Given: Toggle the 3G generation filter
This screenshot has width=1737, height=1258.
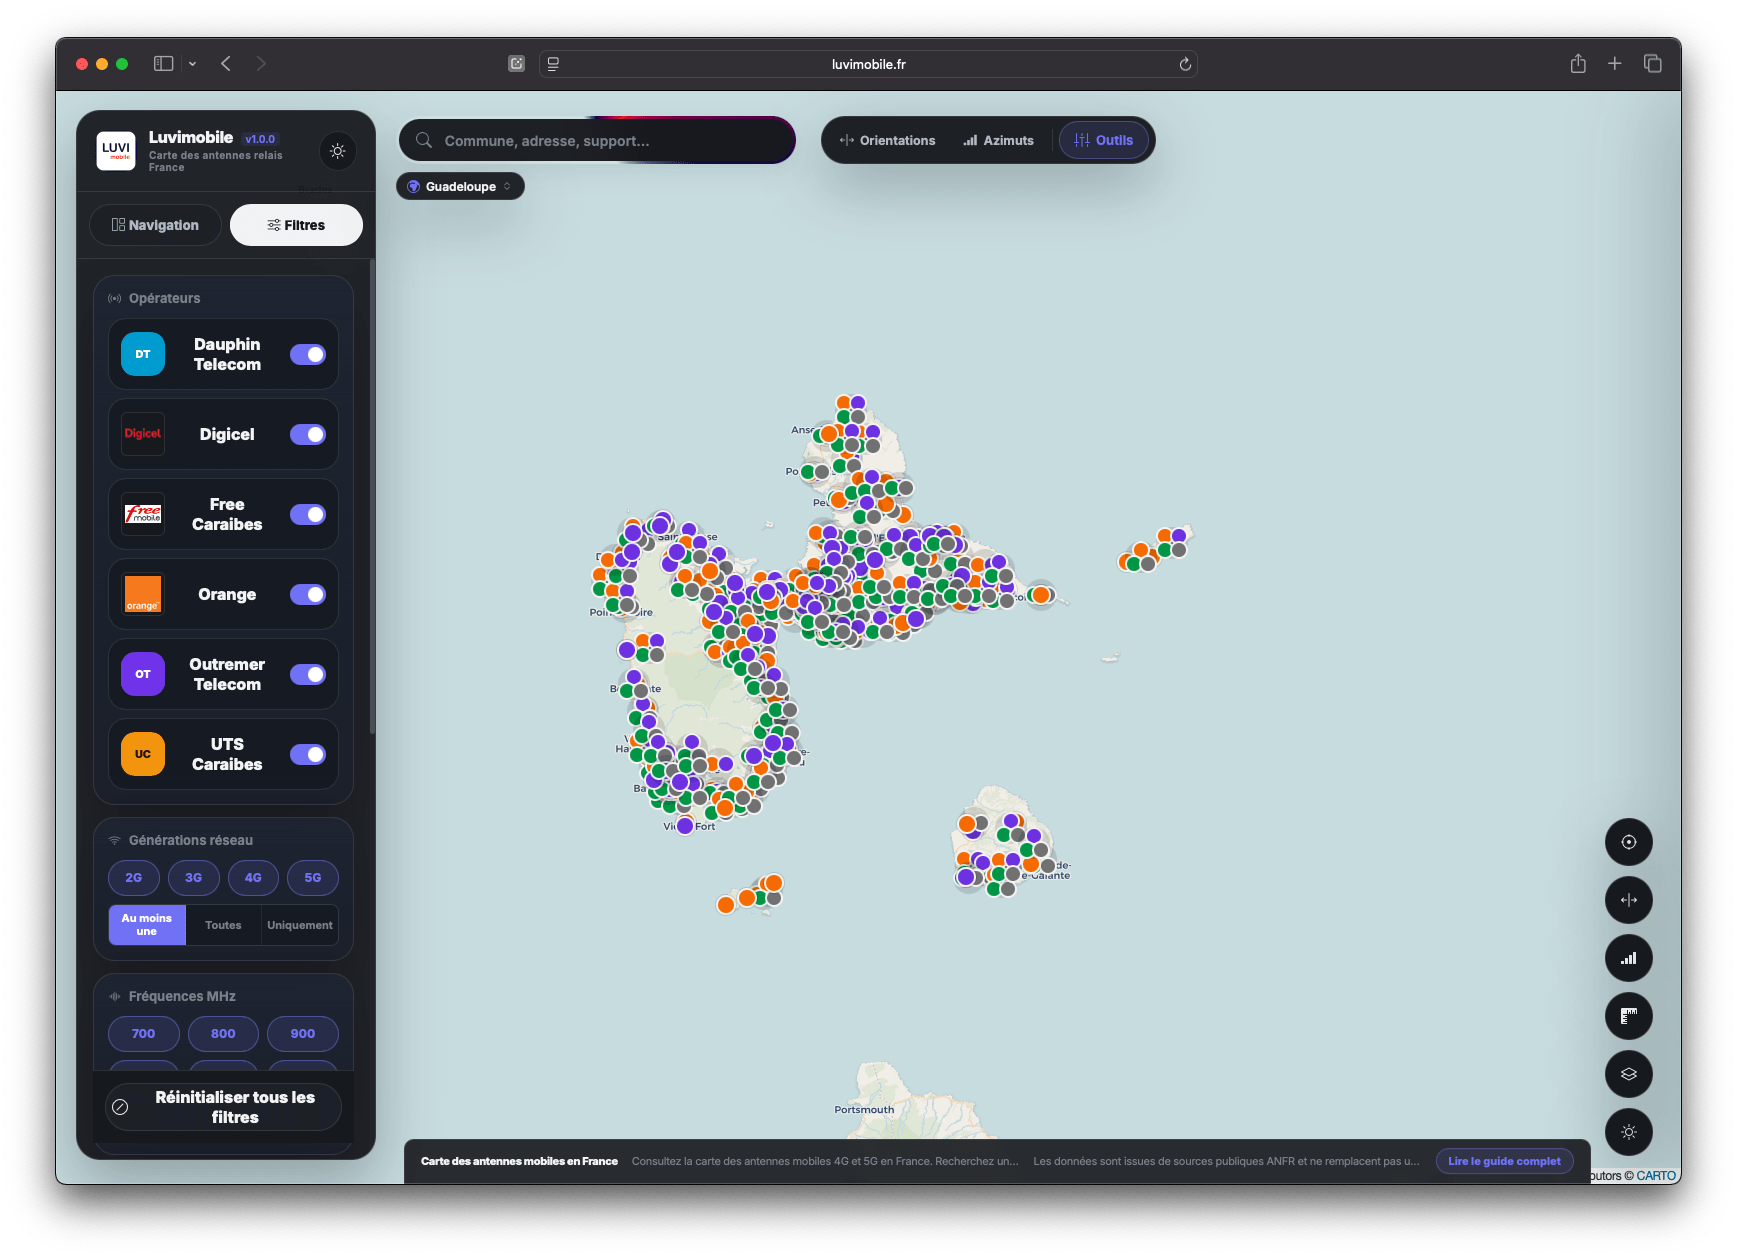Looking at the screenshot, I should pos(193,877).
